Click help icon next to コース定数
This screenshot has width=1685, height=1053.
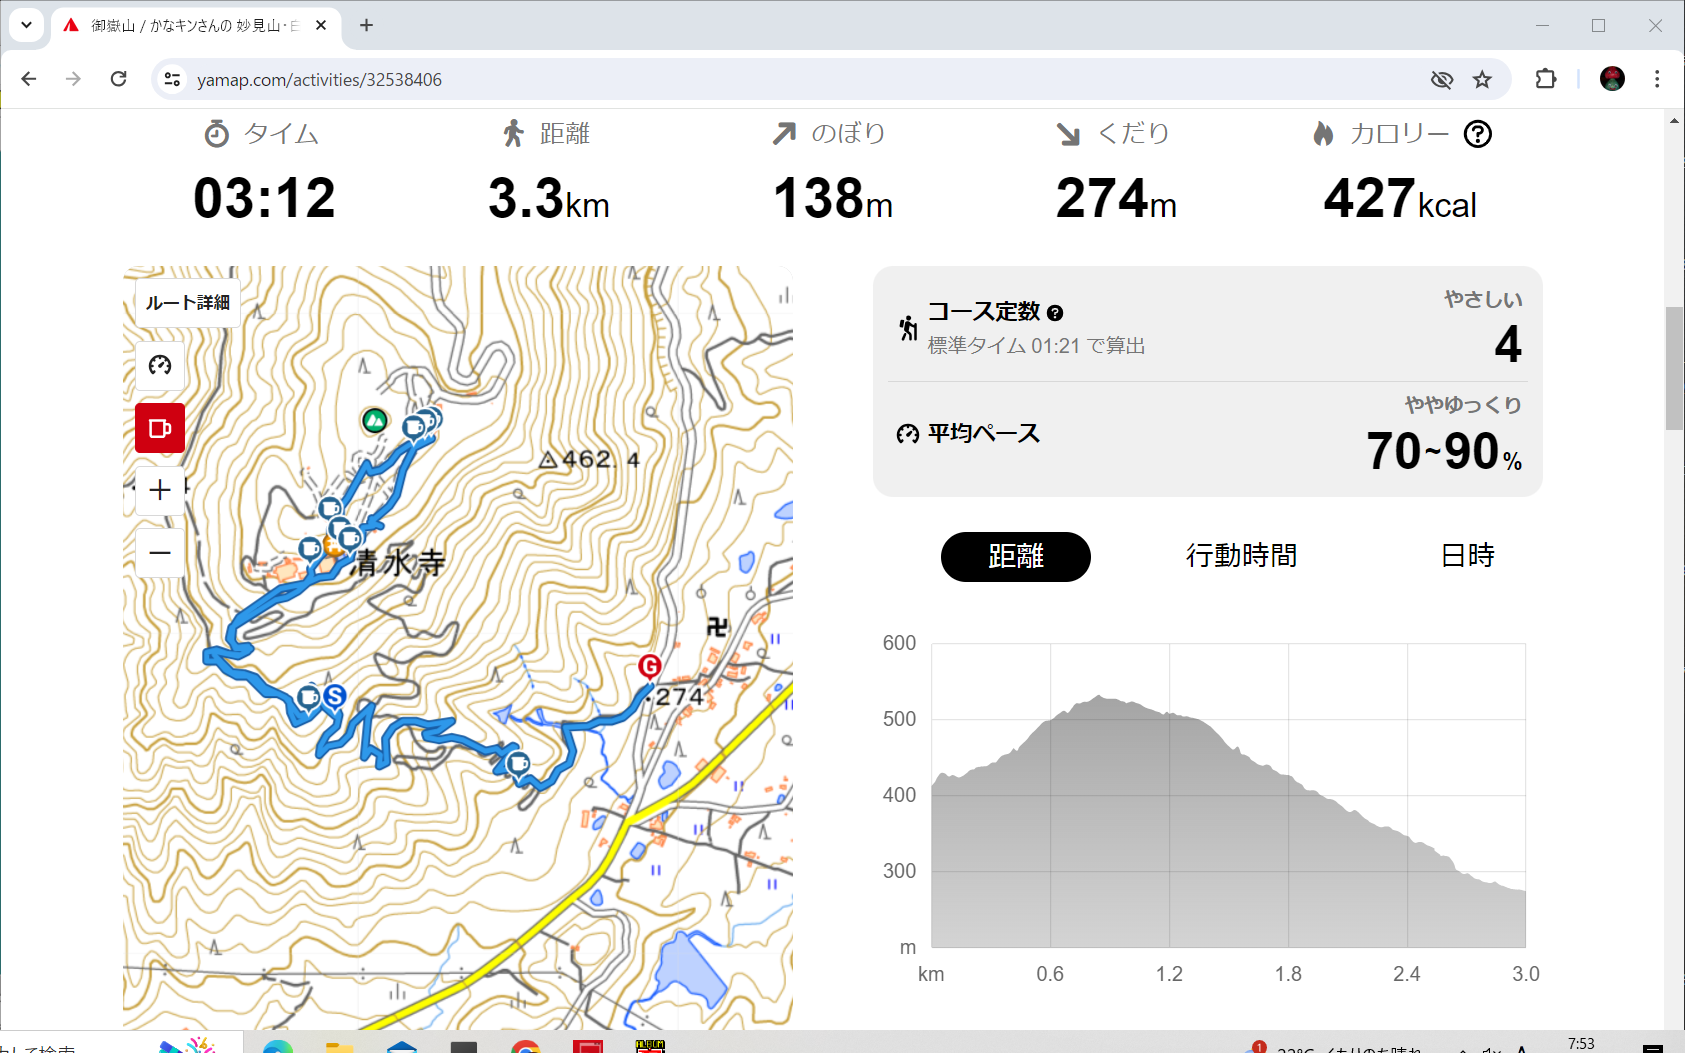[x=1055, y=313]
